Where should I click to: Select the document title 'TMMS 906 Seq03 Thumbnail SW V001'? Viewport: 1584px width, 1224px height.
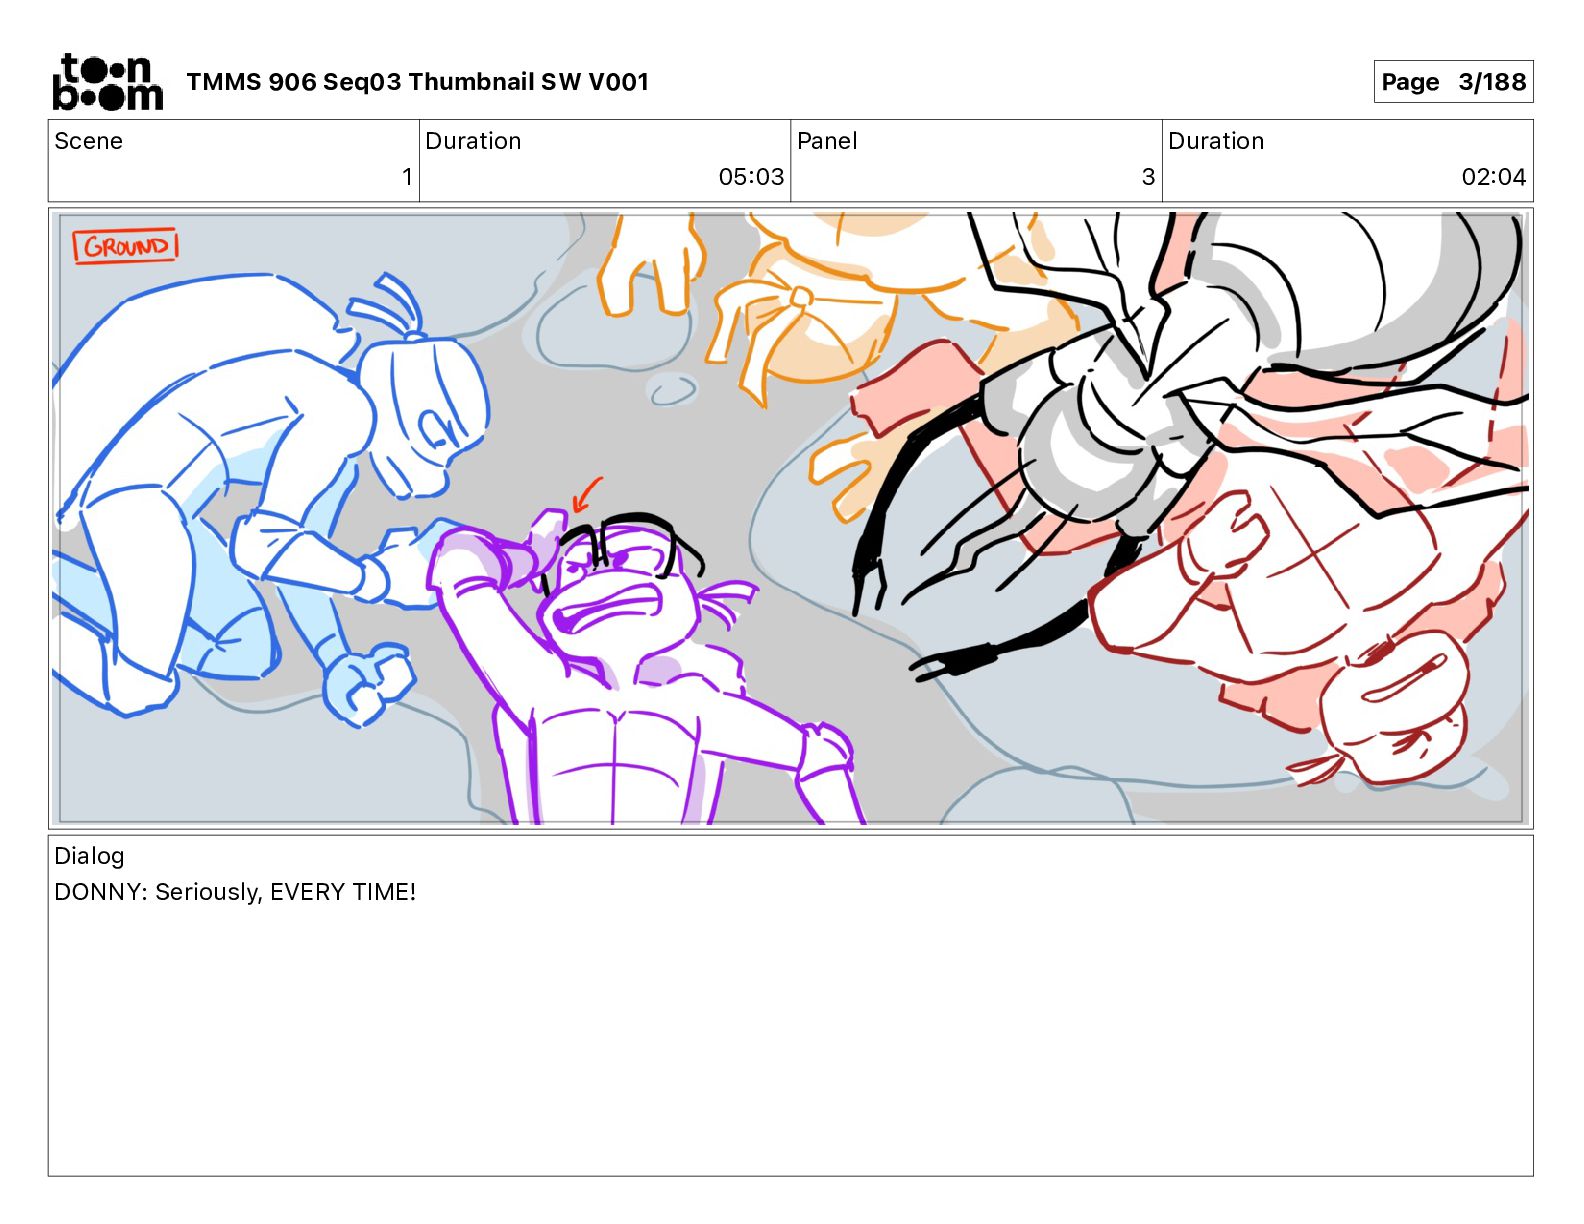click(x=418, y=82)
